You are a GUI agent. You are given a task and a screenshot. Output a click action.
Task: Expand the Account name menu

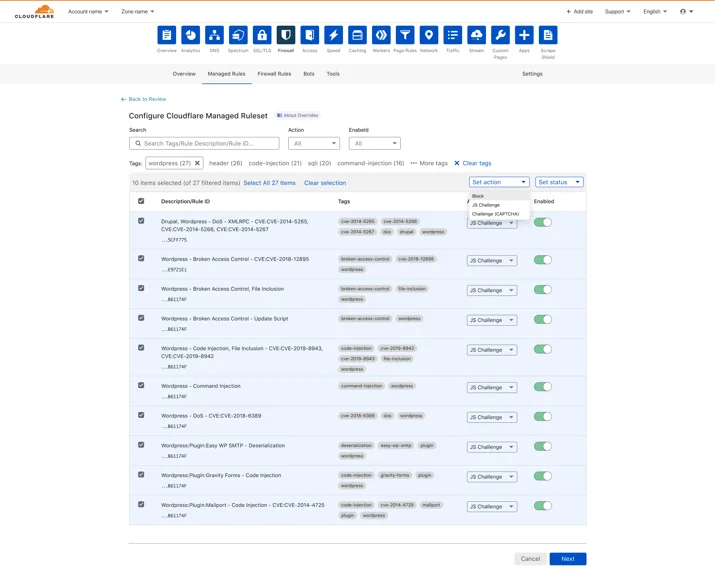[88, 11]
